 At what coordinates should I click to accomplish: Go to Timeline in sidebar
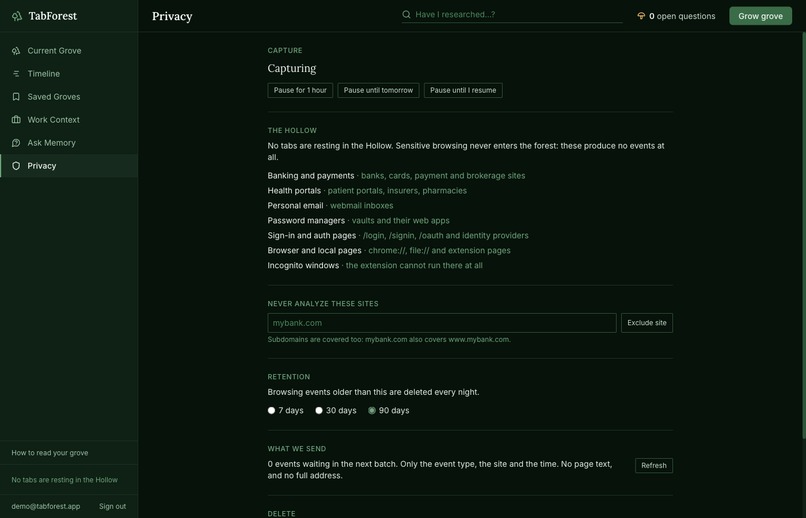pos(69,73)
